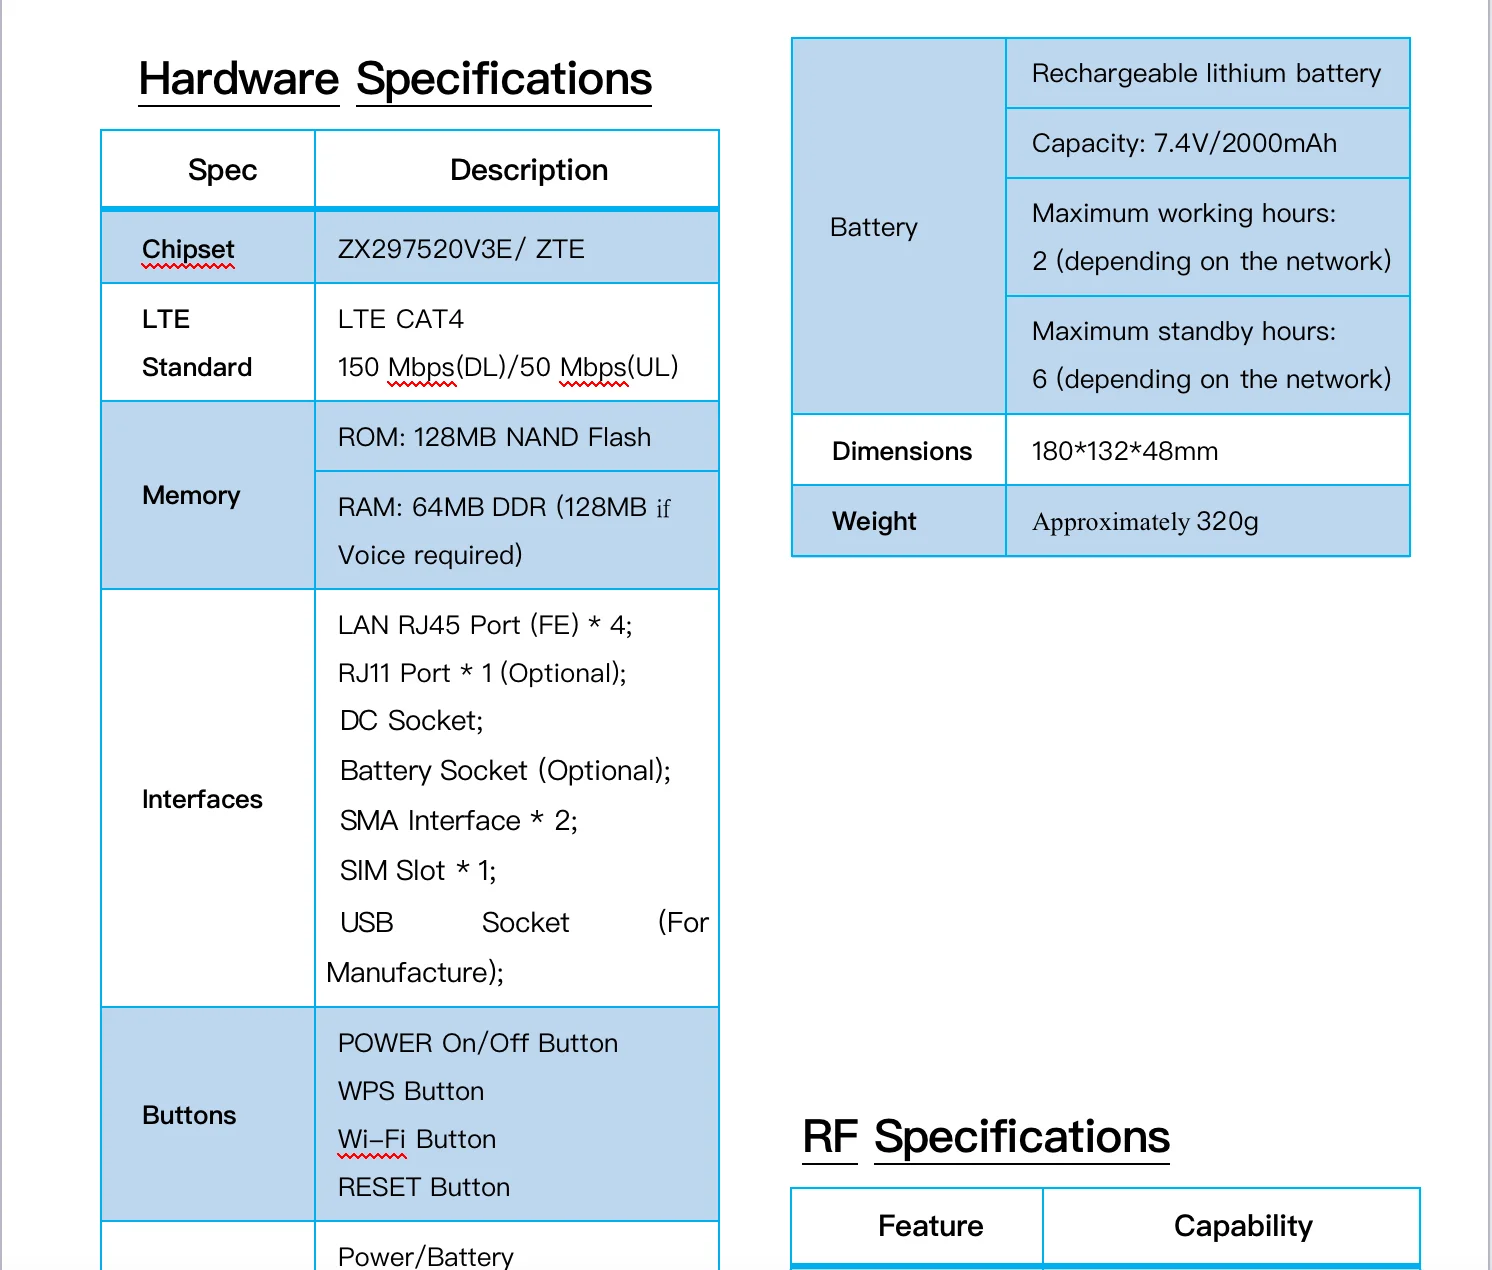Click the Capacity: 7.4V/2000mAh cell
The image size is (1492, 1270).
pos(1184,143)
